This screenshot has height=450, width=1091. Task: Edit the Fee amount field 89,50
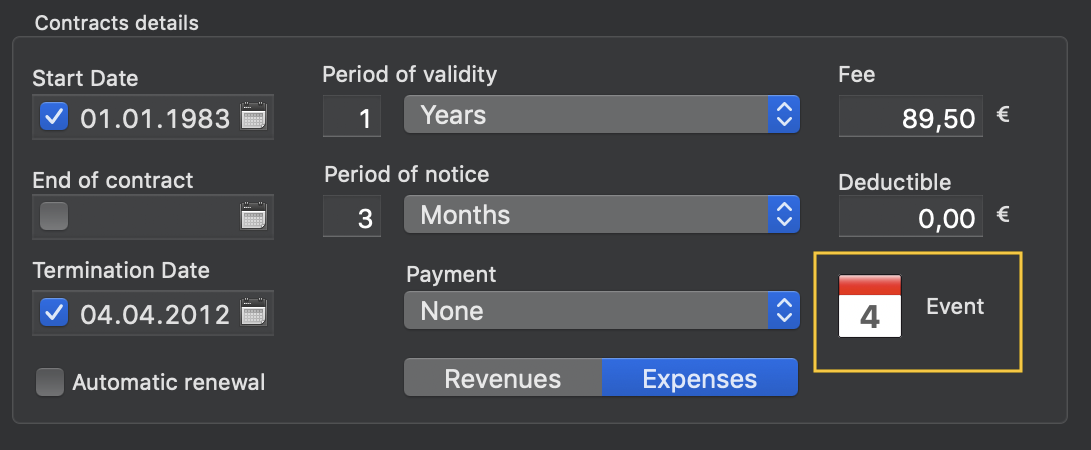point(911,116)
